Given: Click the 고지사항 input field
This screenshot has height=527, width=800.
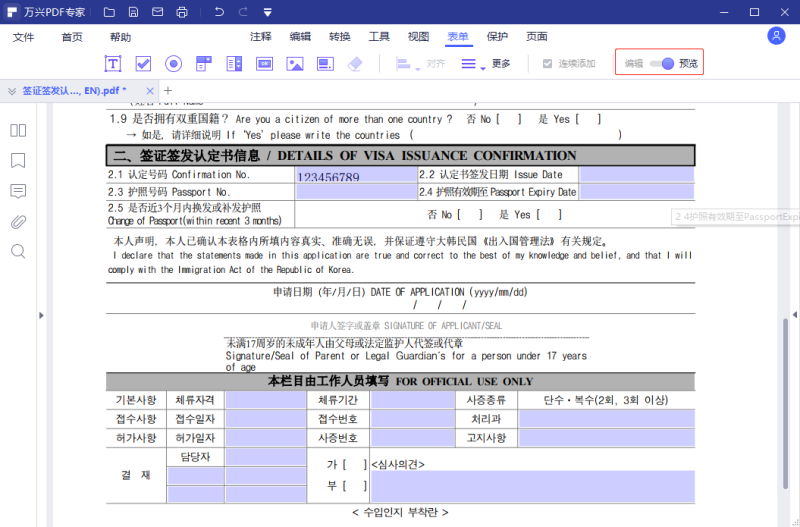Looking at the screenshot, I should [x=607, y=438].
